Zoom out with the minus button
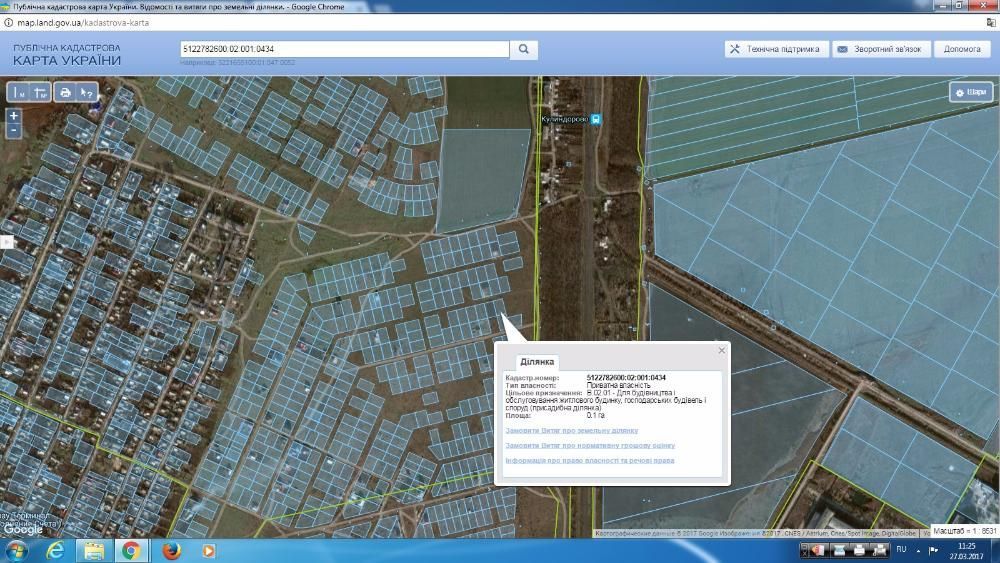 (13, 130)
